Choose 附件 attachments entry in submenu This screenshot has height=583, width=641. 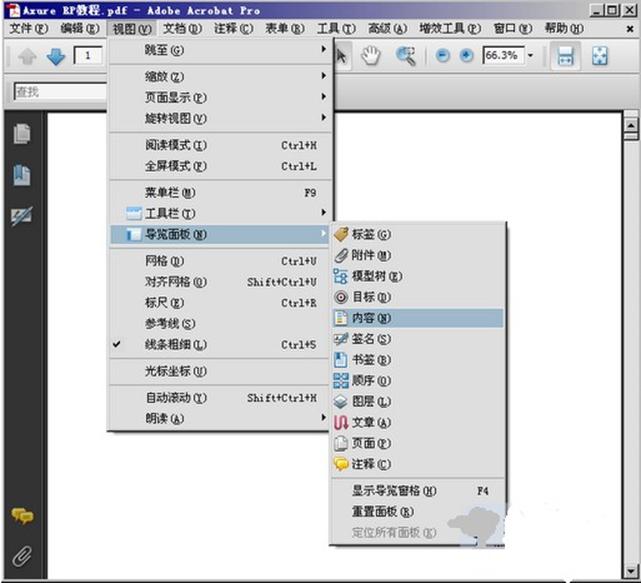click(x=417, y=255)
